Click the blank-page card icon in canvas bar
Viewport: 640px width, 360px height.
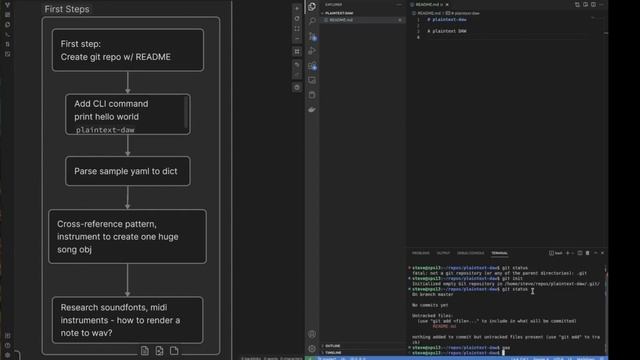pyautogui.click(x=174, y=351)
